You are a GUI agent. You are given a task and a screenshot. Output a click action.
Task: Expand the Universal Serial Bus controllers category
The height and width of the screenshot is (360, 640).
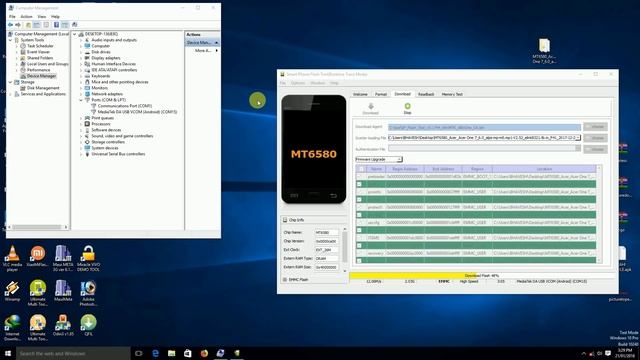[81, 154]
